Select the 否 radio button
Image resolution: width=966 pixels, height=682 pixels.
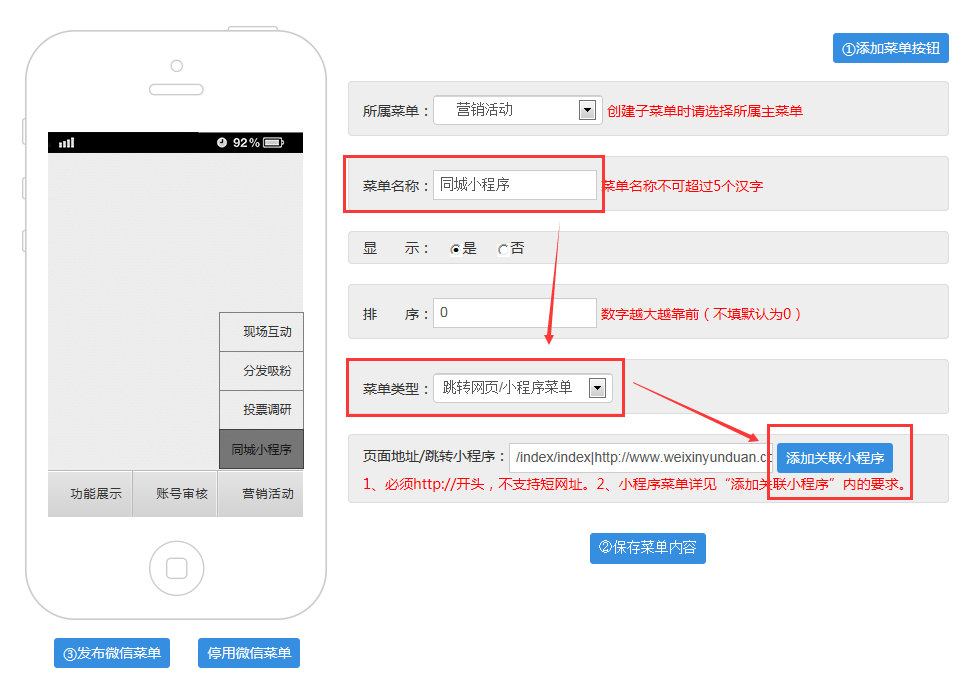503,249
